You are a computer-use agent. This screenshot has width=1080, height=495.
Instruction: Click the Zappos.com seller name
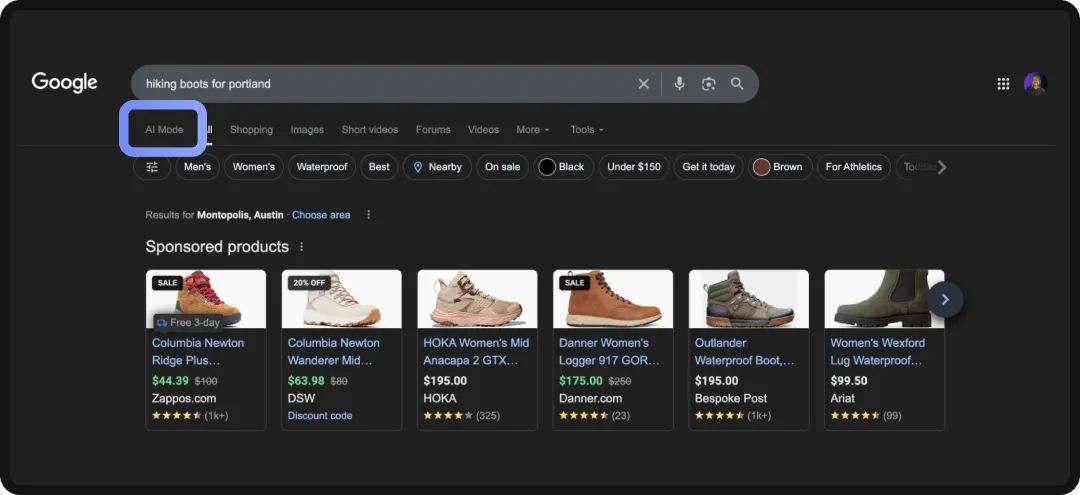click(184, 399)
